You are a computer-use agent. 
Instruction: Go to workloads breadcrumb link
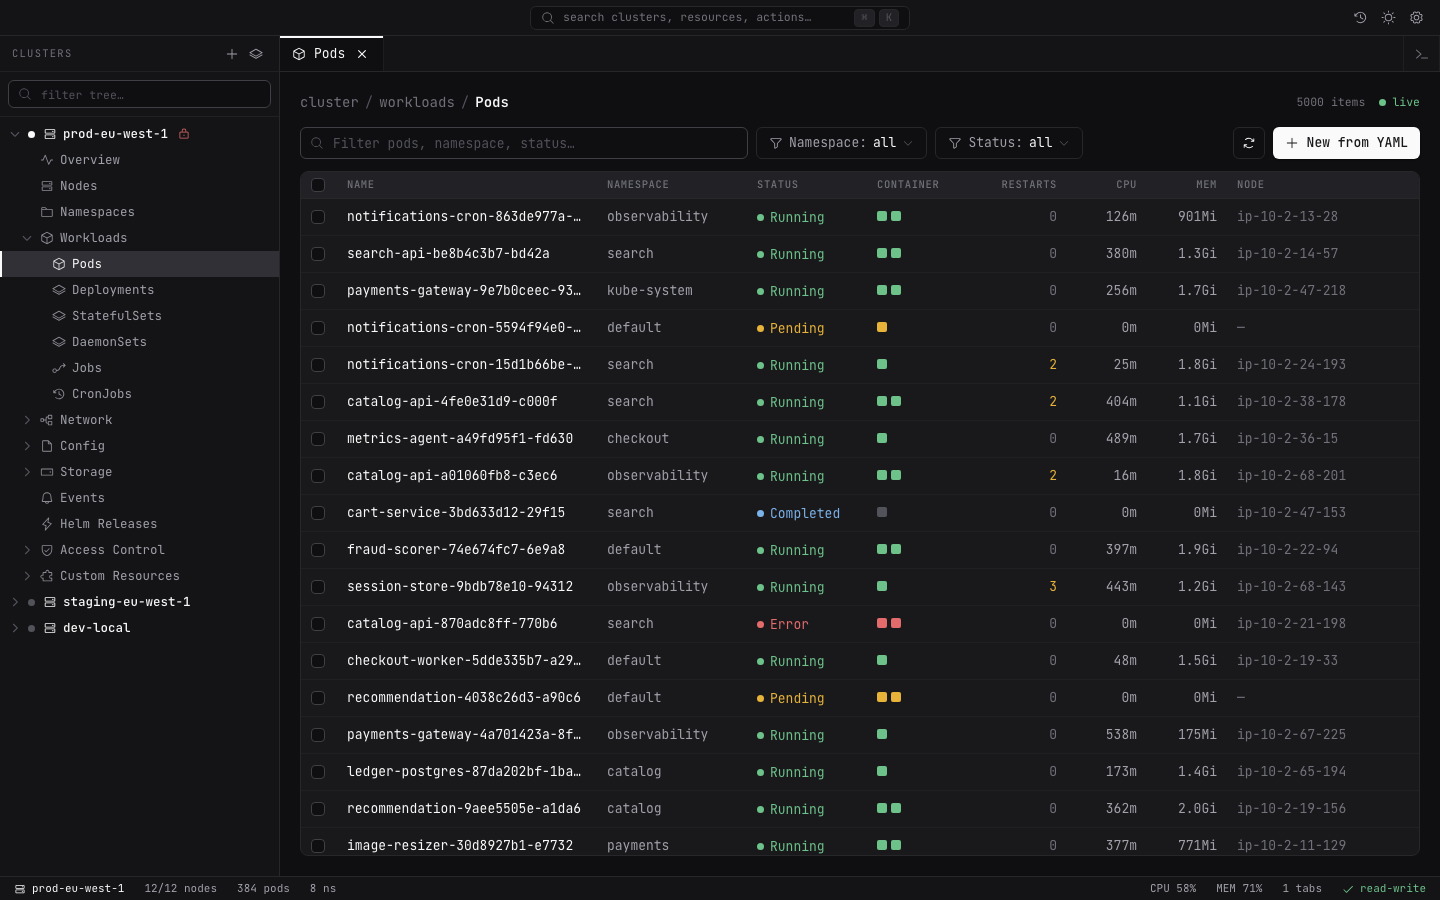(x=416, y=102)
